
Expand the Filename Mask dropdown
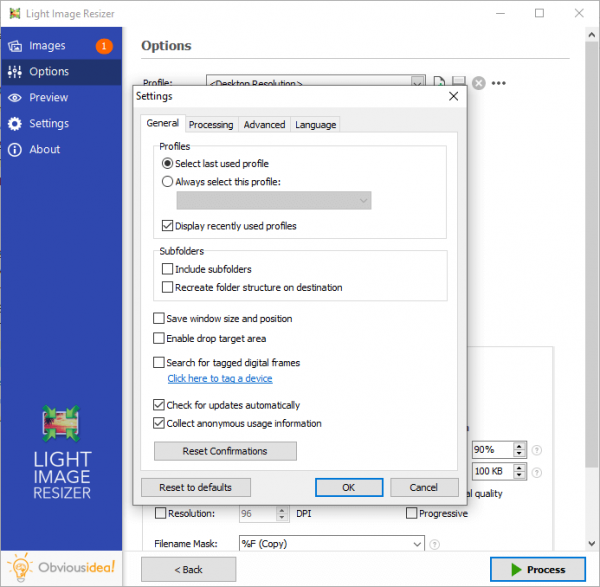point(417,544)
